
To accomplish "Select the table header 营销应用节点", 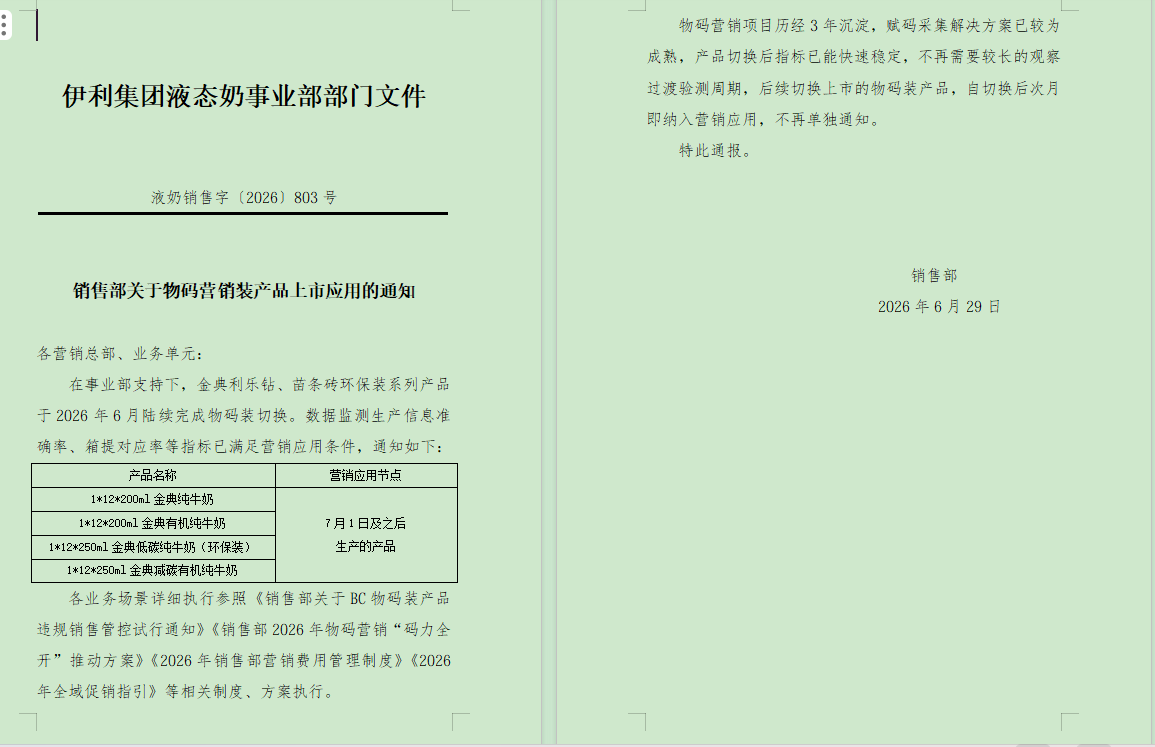I will tap(365, 475).
